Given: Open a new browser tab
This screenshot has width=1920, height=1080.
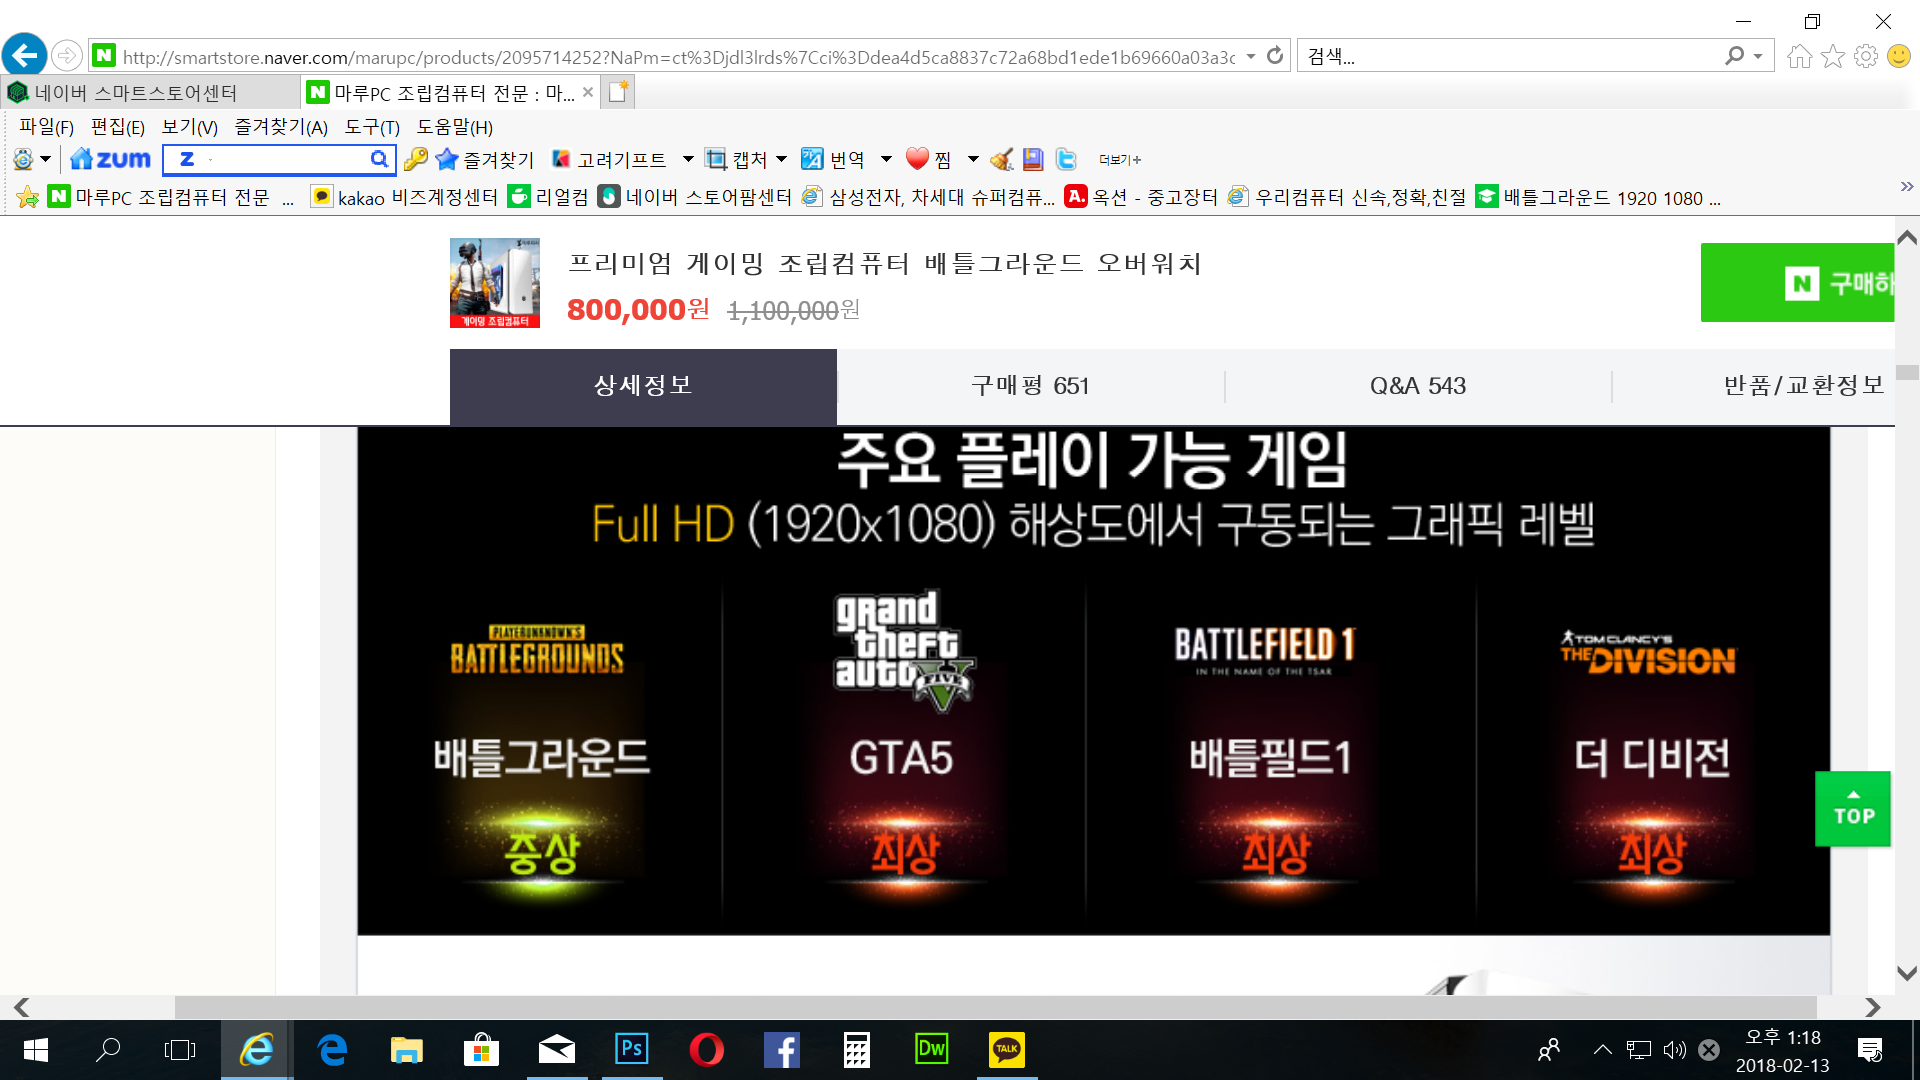Looking at the screenshot, I should click(618, 92).
